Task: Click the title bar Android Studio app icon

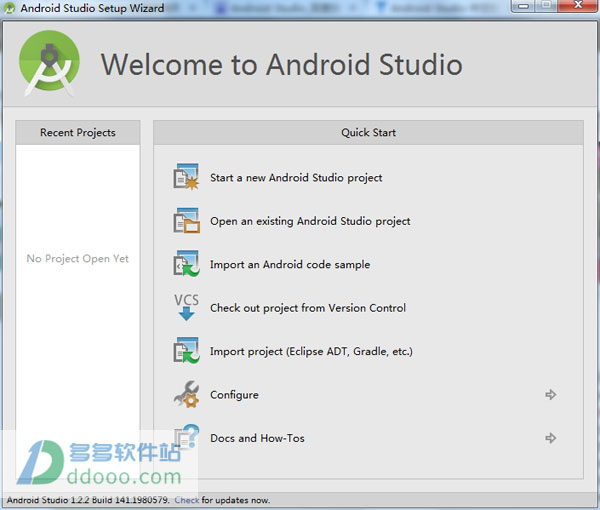Action: click(x=9, y=8)
